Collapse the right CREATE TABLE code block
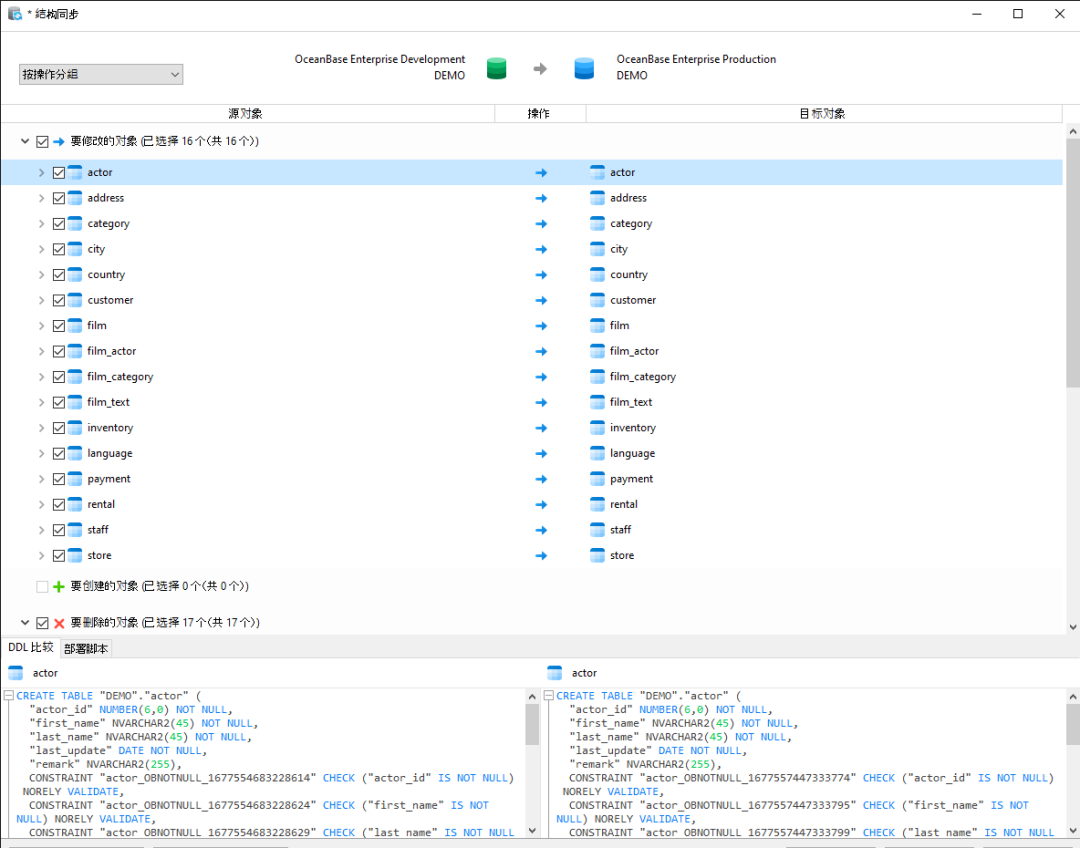This screenshot has width=1080, height=848. pos(549,696)
